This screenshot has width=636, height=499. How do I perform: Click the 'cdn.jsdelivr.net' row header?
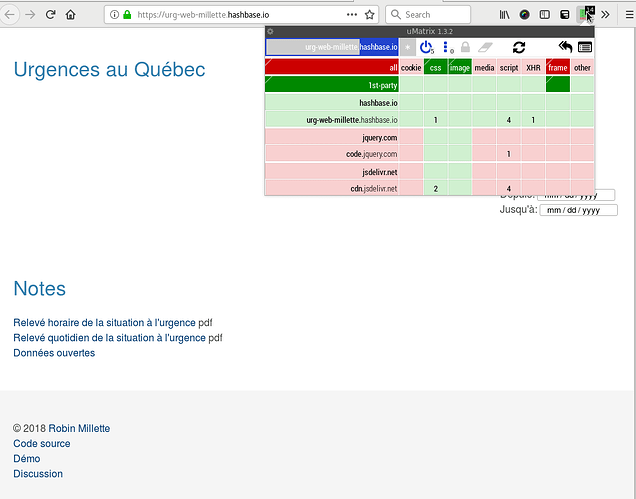click(x=332, y=188)
